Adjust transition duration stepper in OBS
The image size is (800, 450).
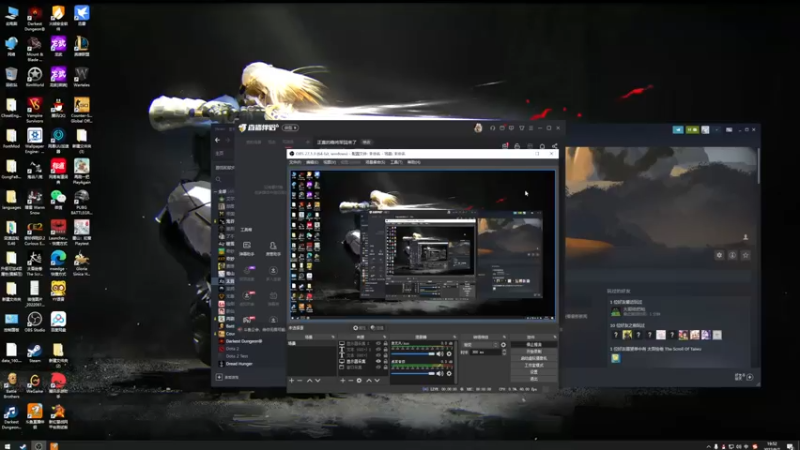[x=504, y=352]
